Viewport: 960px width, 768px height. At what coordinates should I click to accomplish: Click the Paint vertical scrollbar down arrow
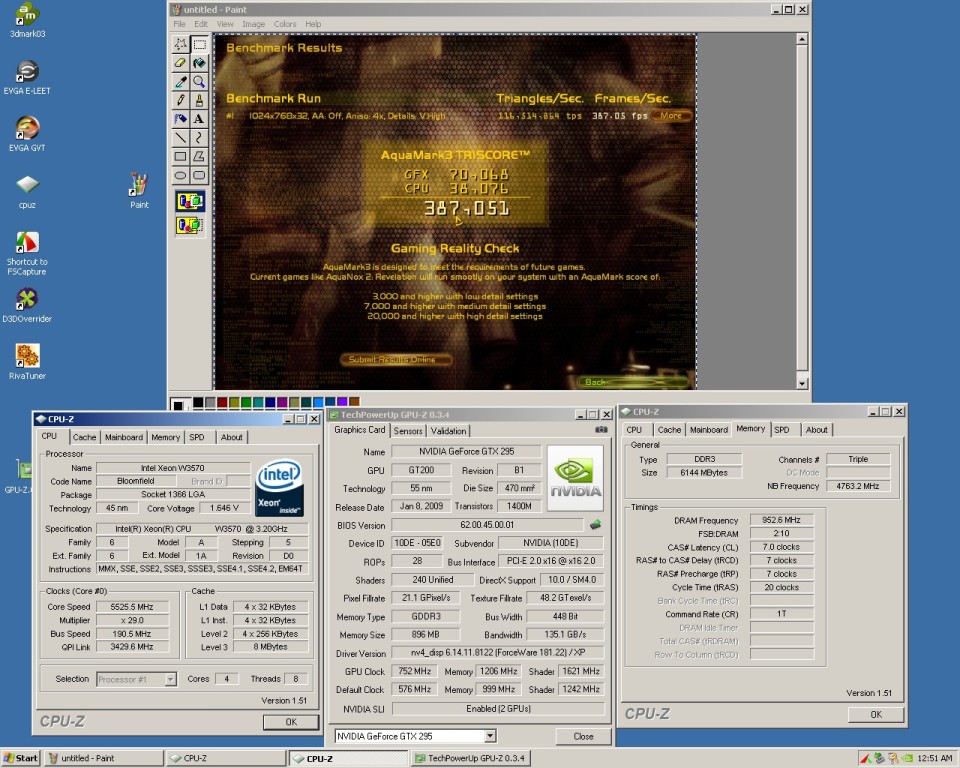click(802, 383)
